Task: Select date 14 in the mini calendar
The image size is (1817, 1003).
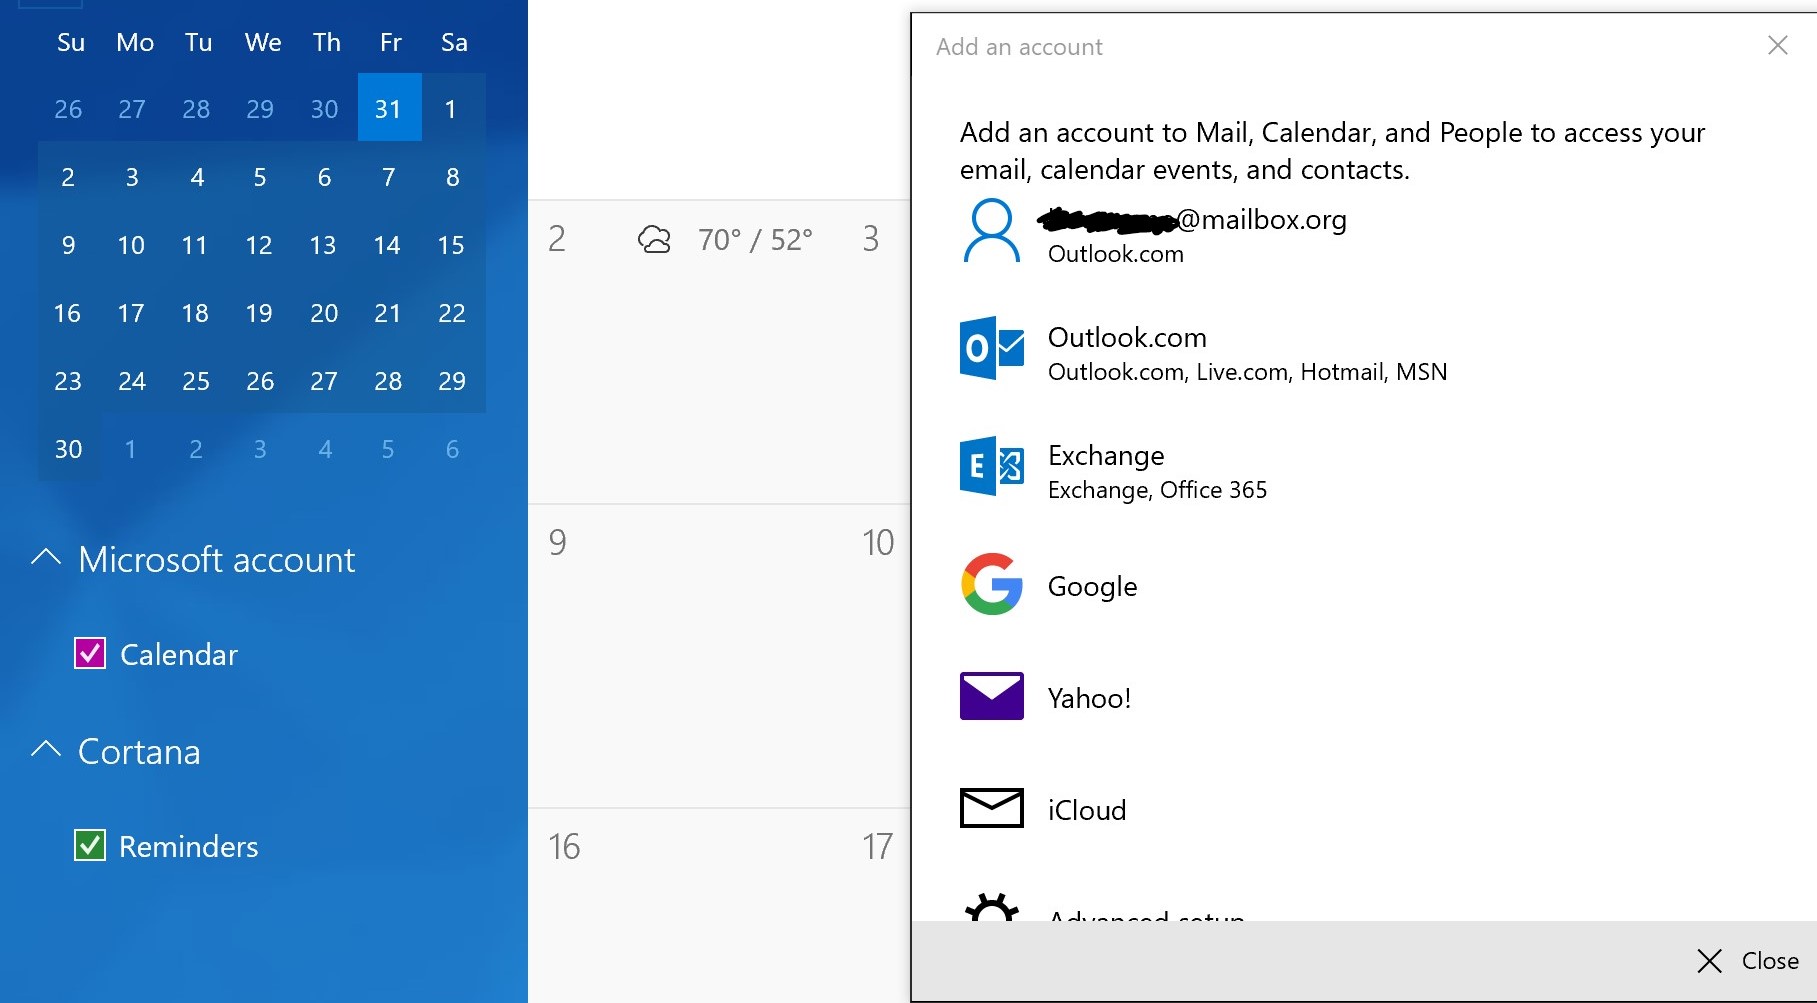Action: [387, 245]
